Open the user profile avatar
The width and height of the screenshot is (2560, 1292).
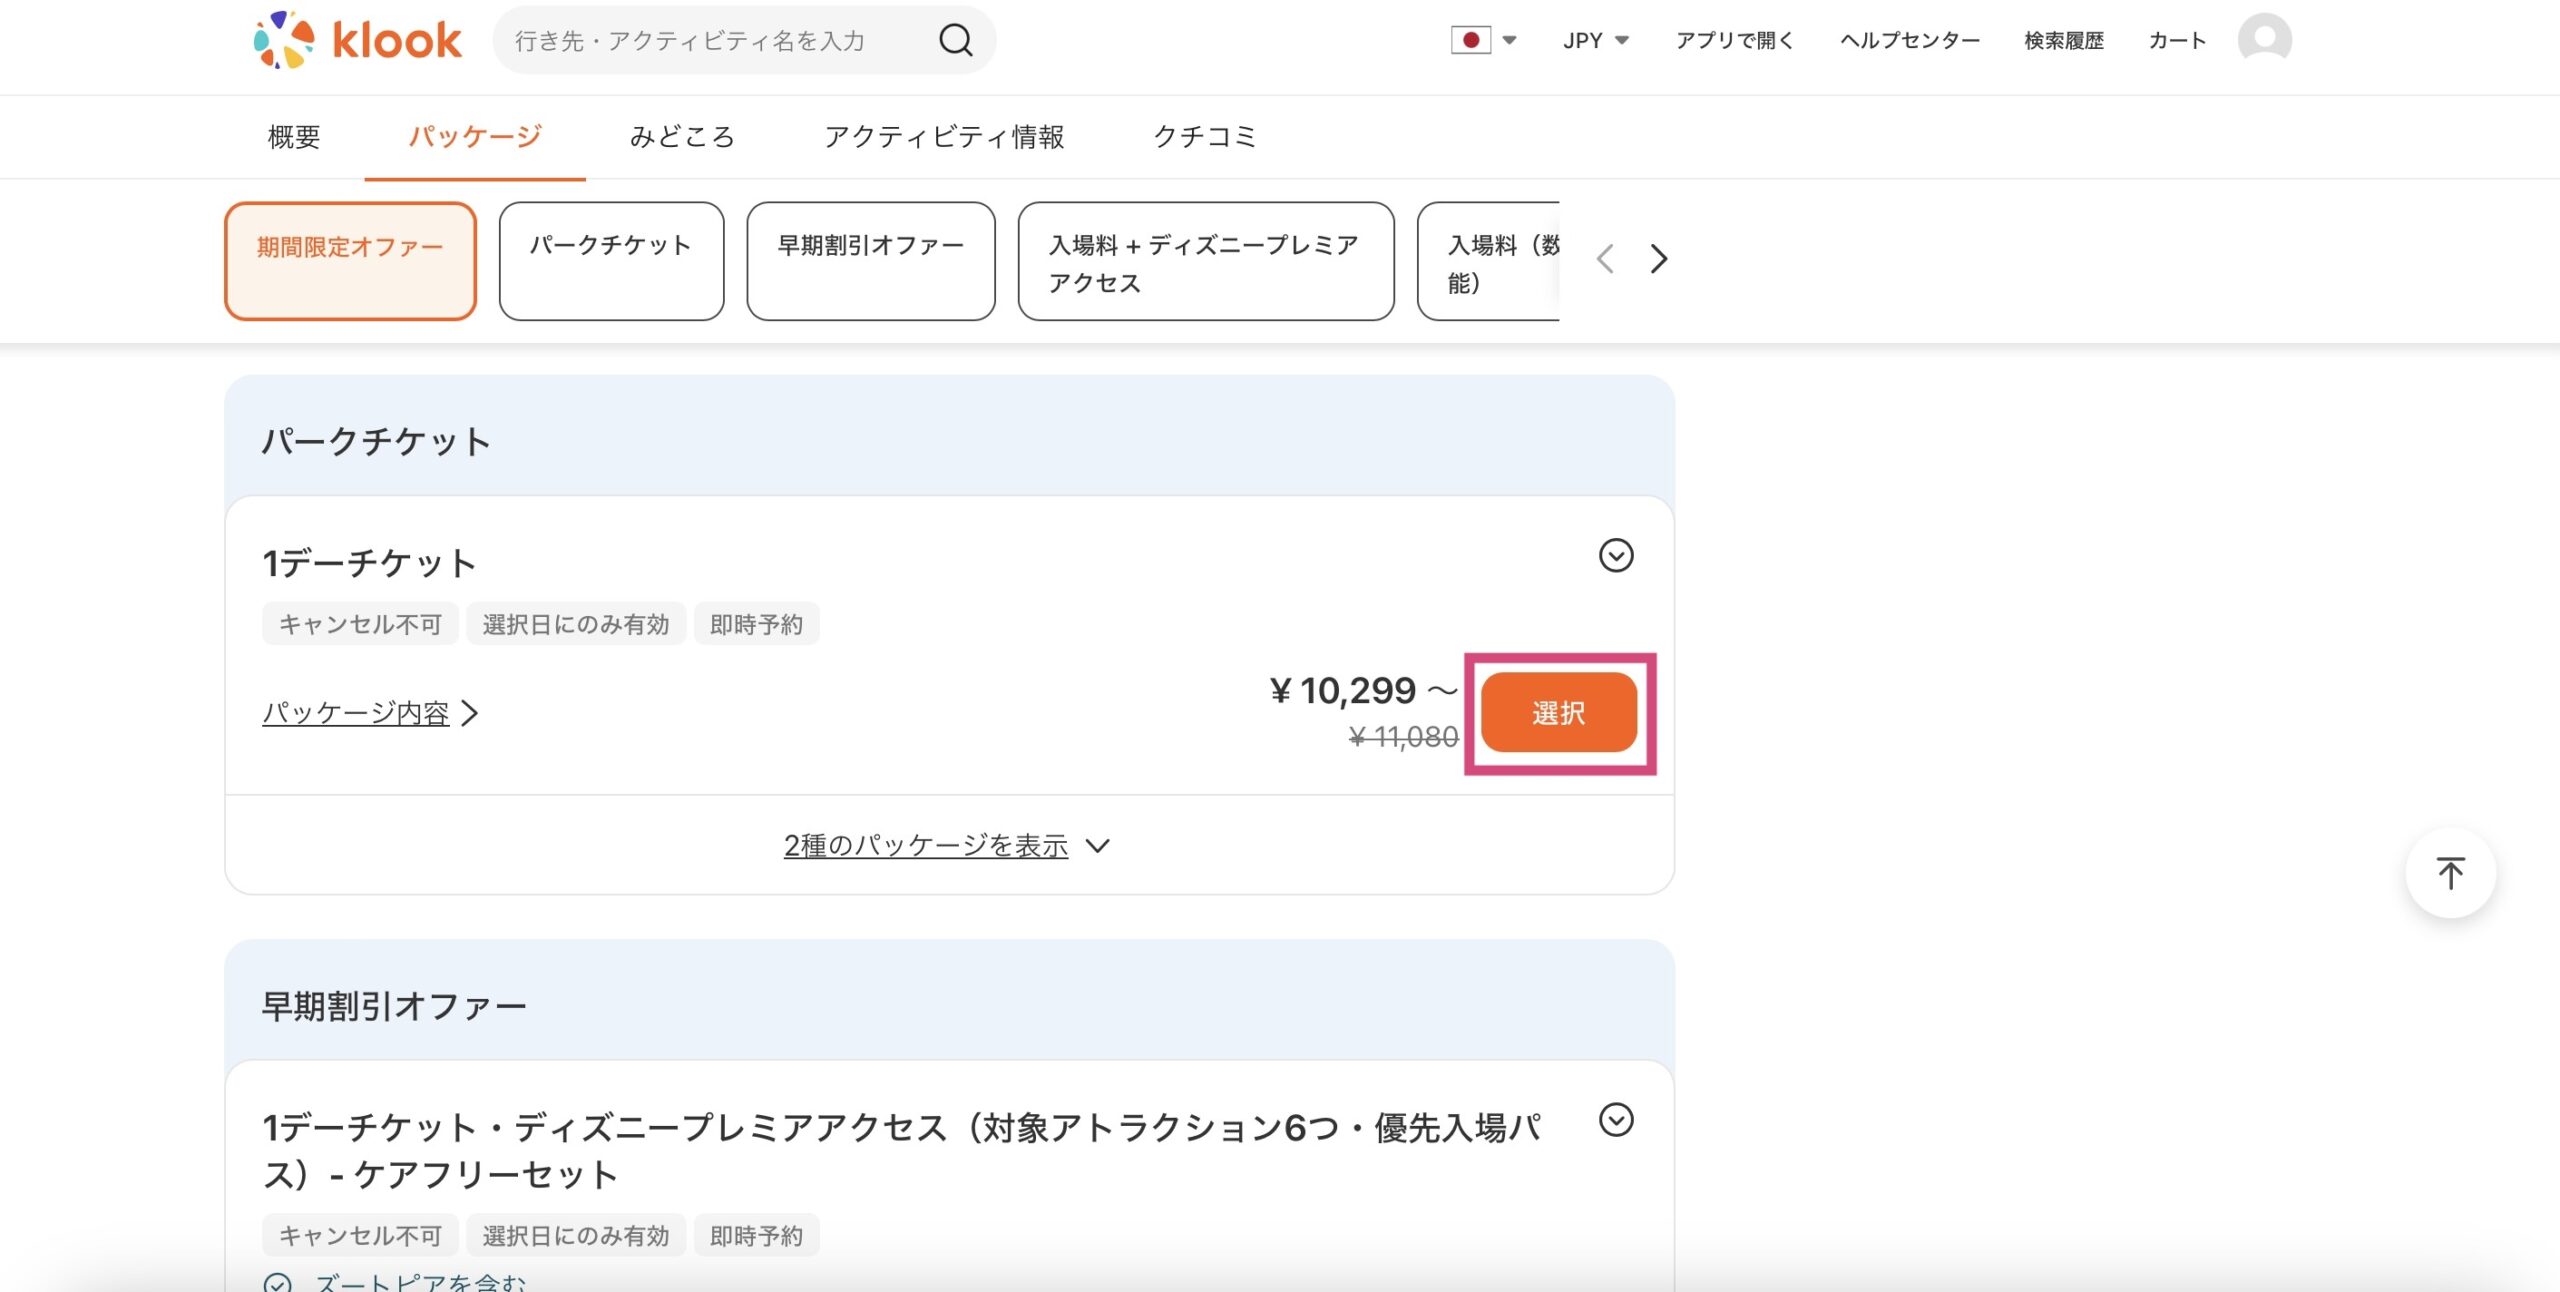coord(2265,40)
